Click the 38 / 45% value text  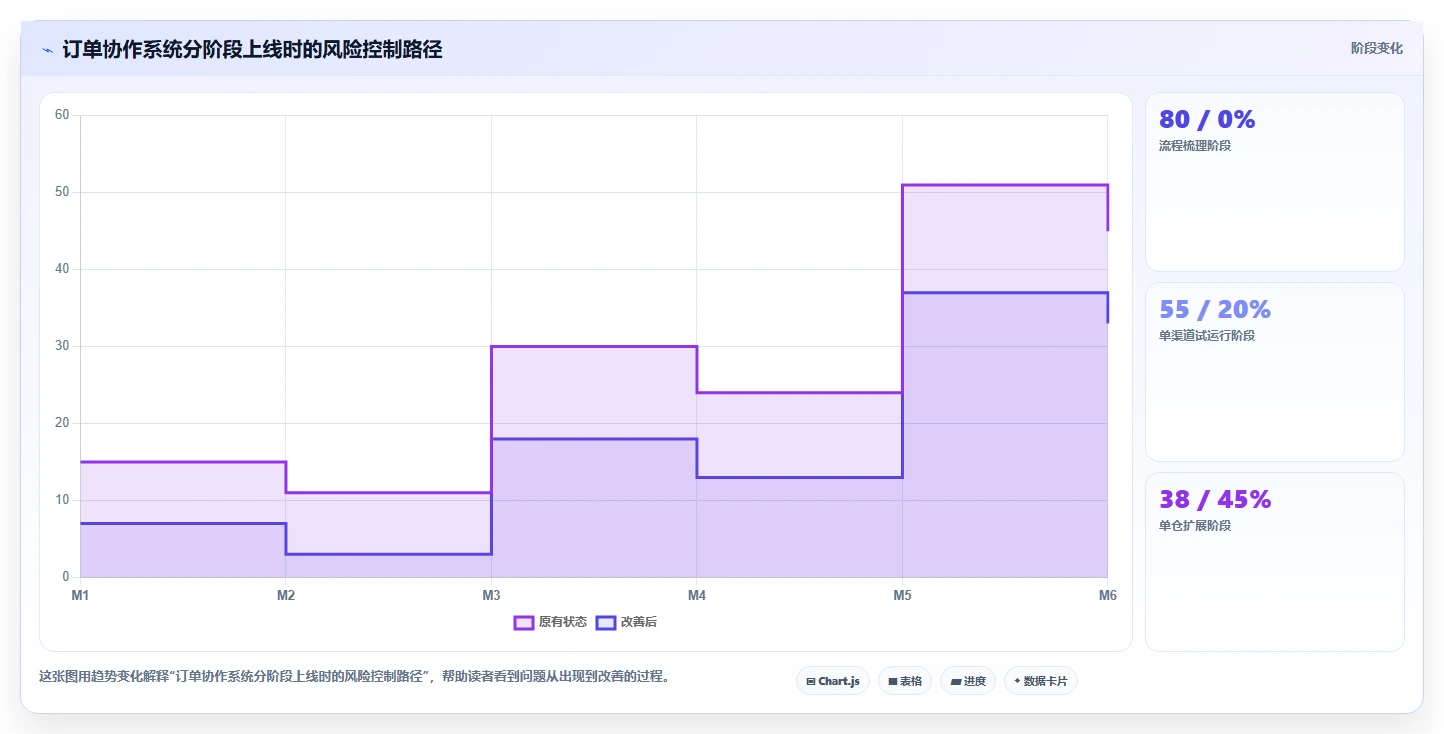tap(1215, 500)
